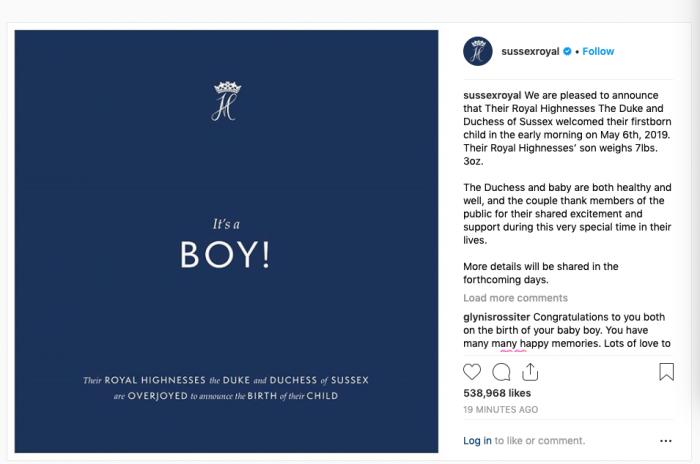Follow the sussexroyal account
700x464 pixels.
(598, 51)
